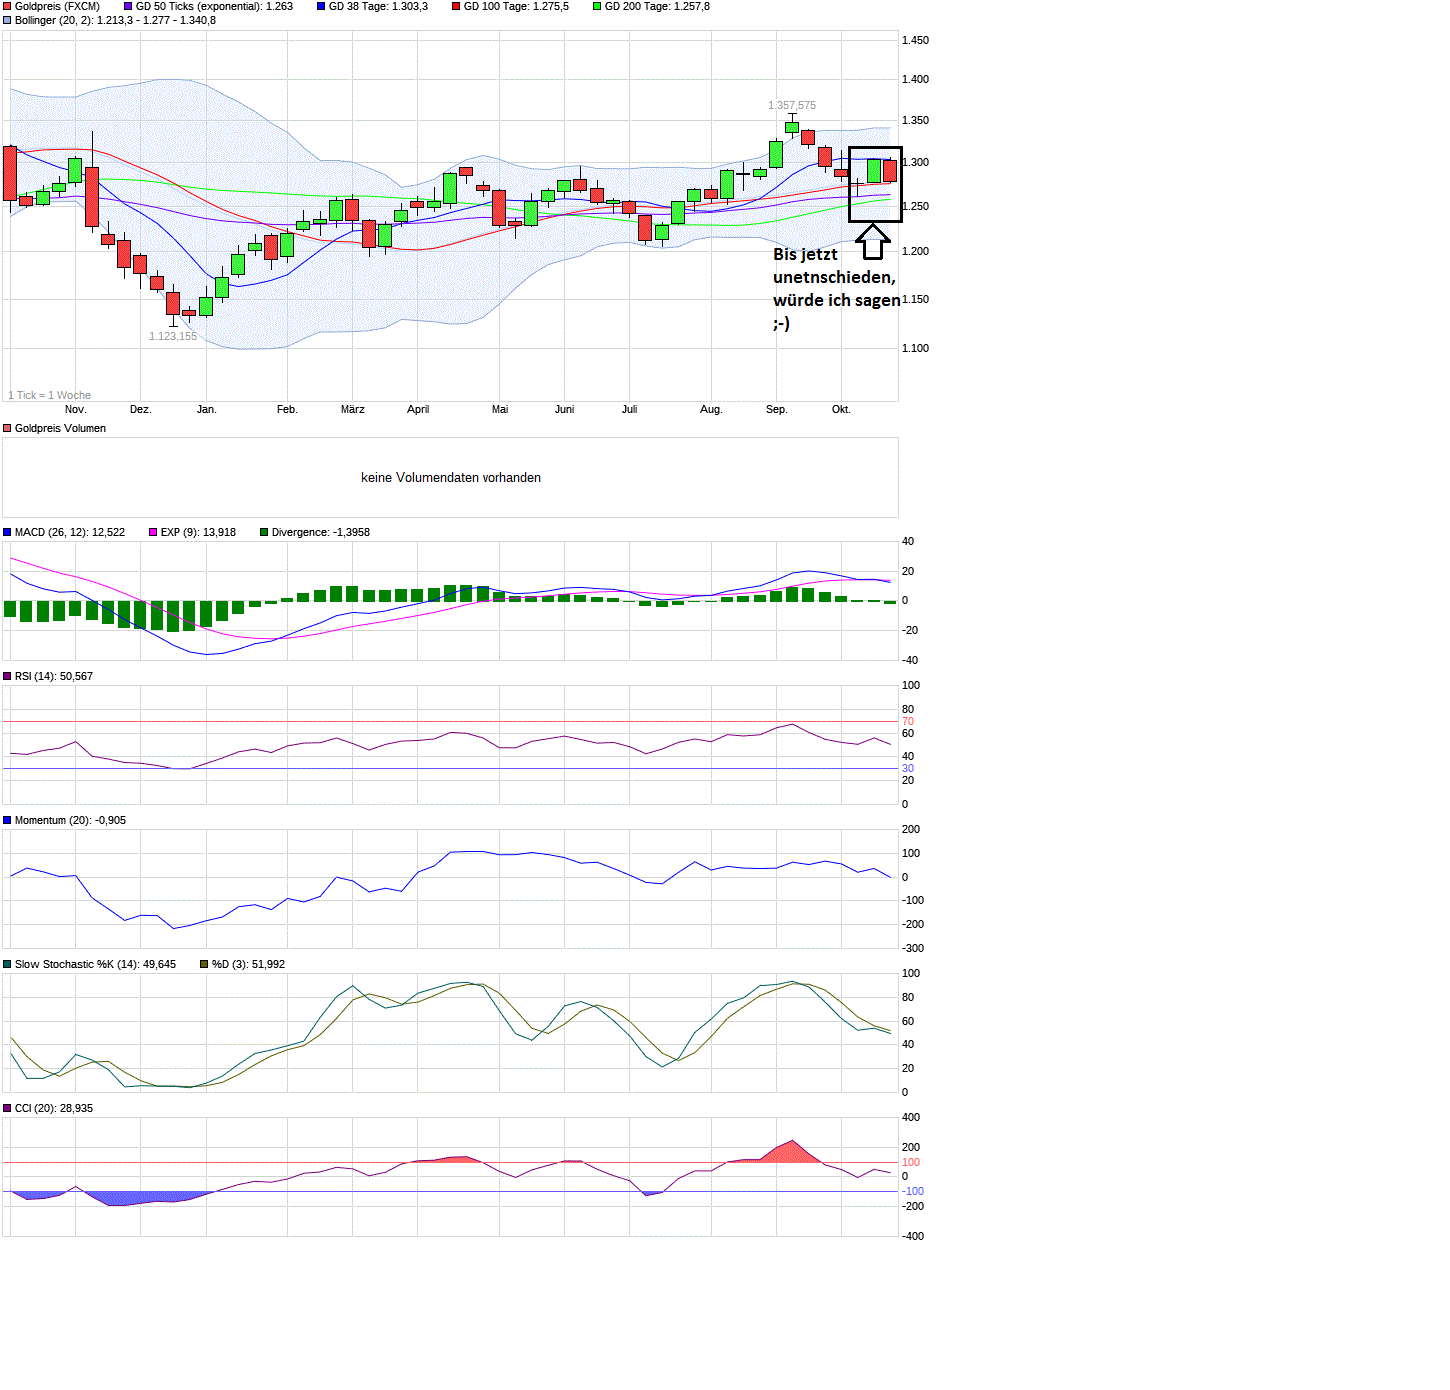The height and width of the screenshot is (1390, 1450).
Task: Select the RSI (14) panel icon
Action: pyautogui.click(x=8, y=676)
